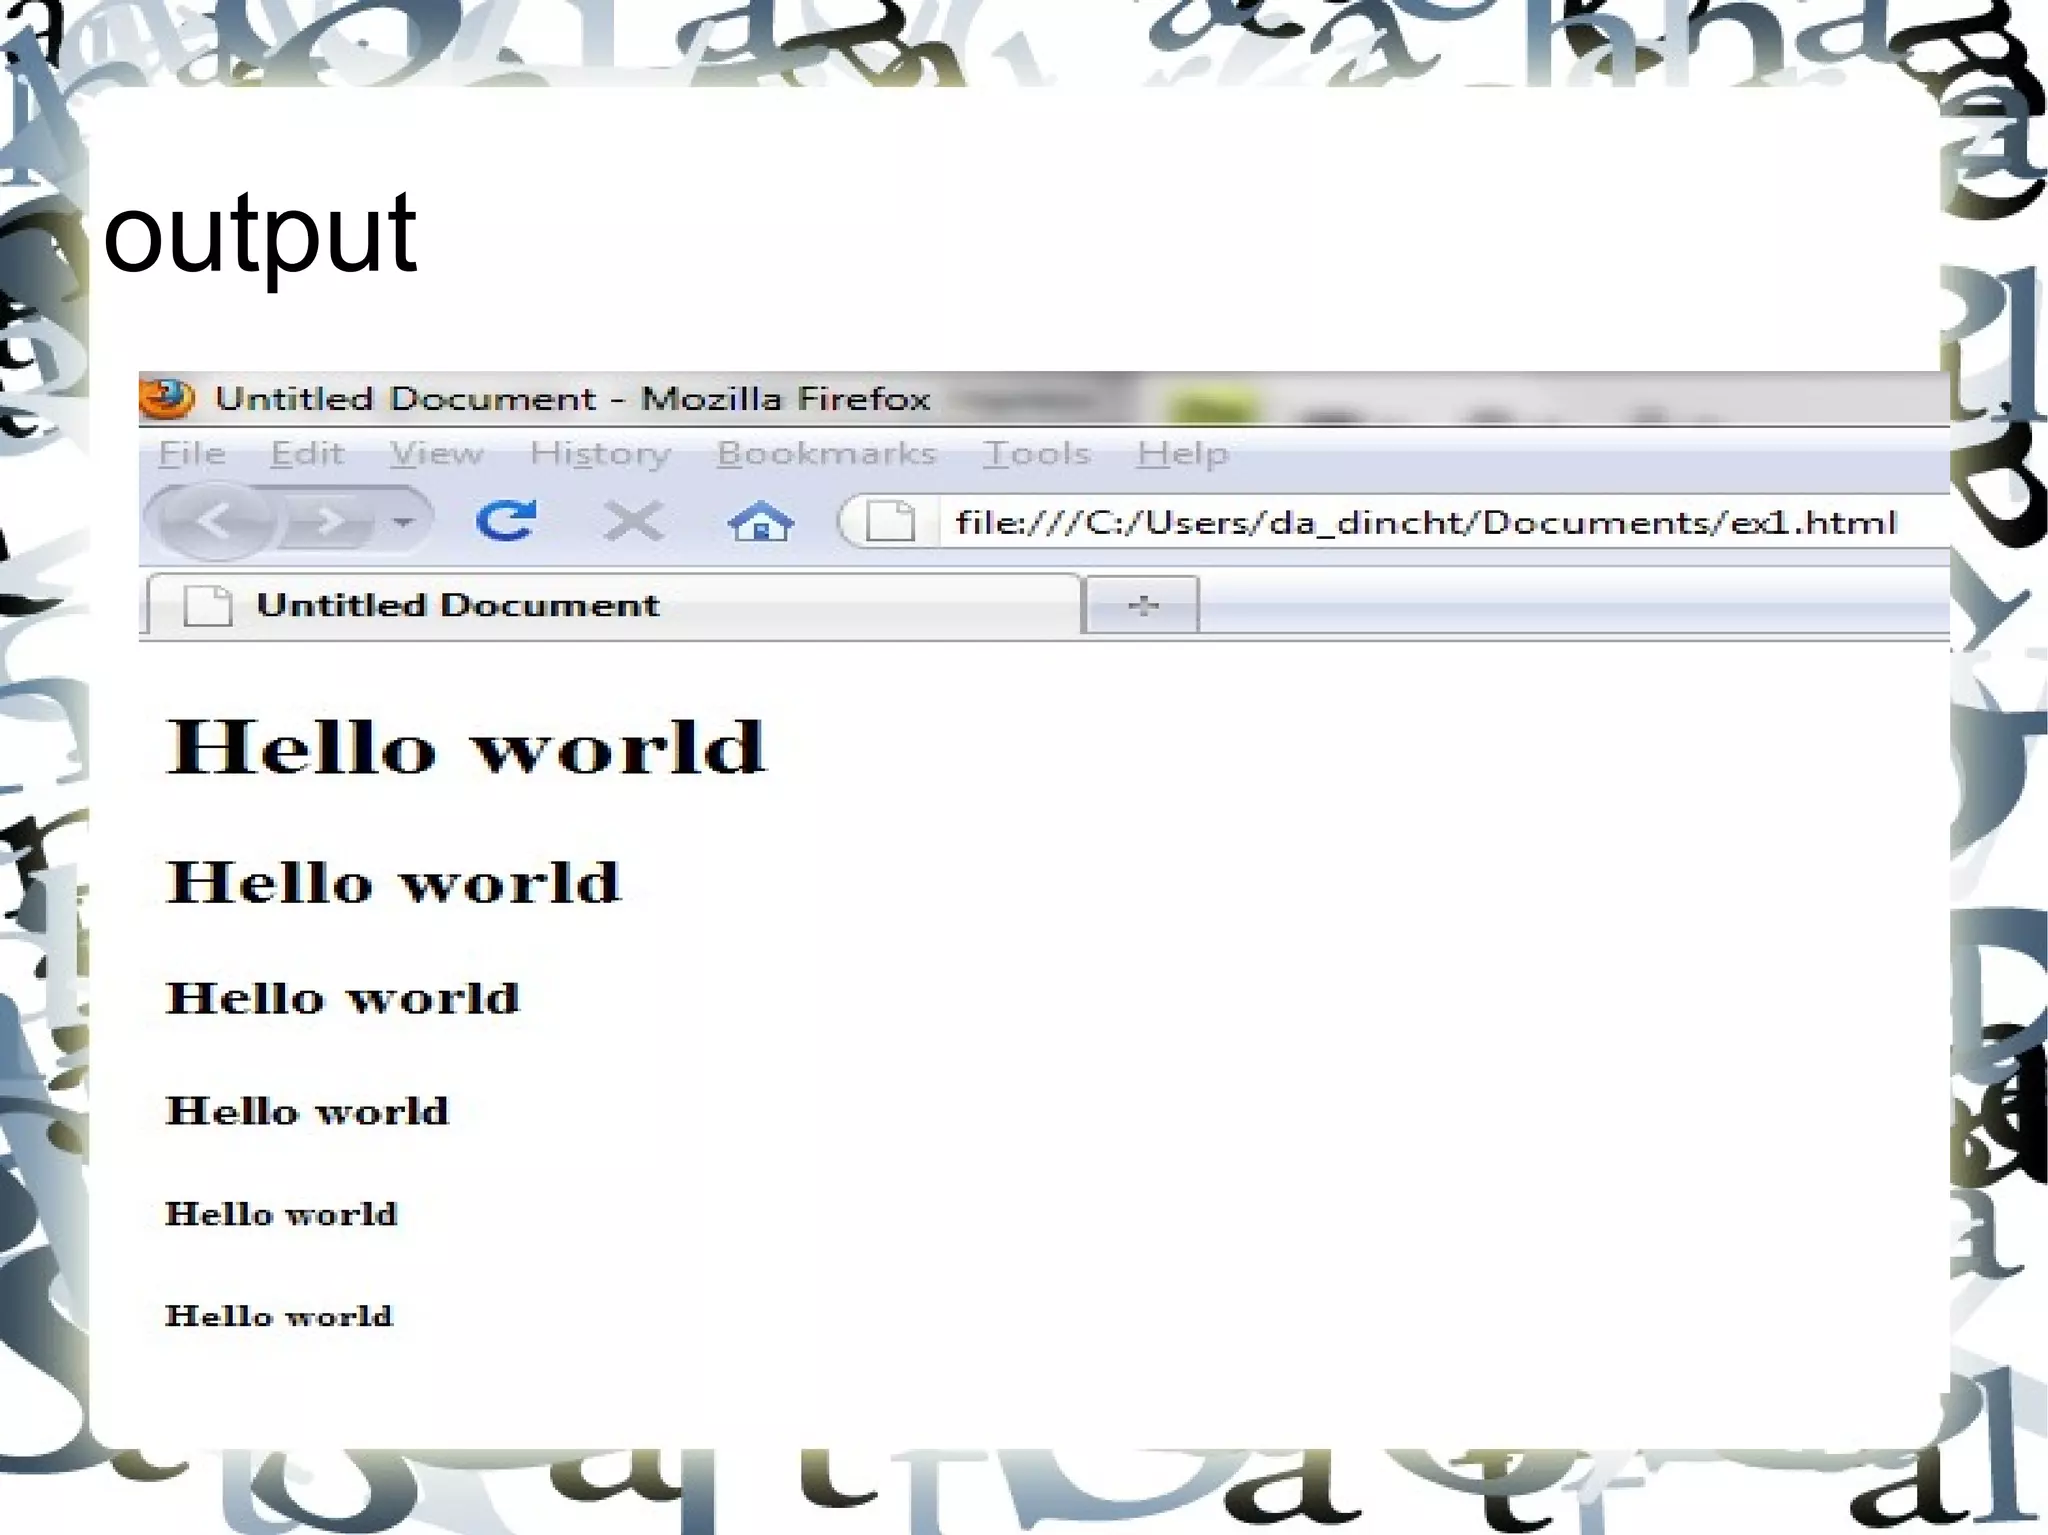Open the Edit menu
The width and height of the screenshot is (2048, 1535).
[x=307, y=453]
